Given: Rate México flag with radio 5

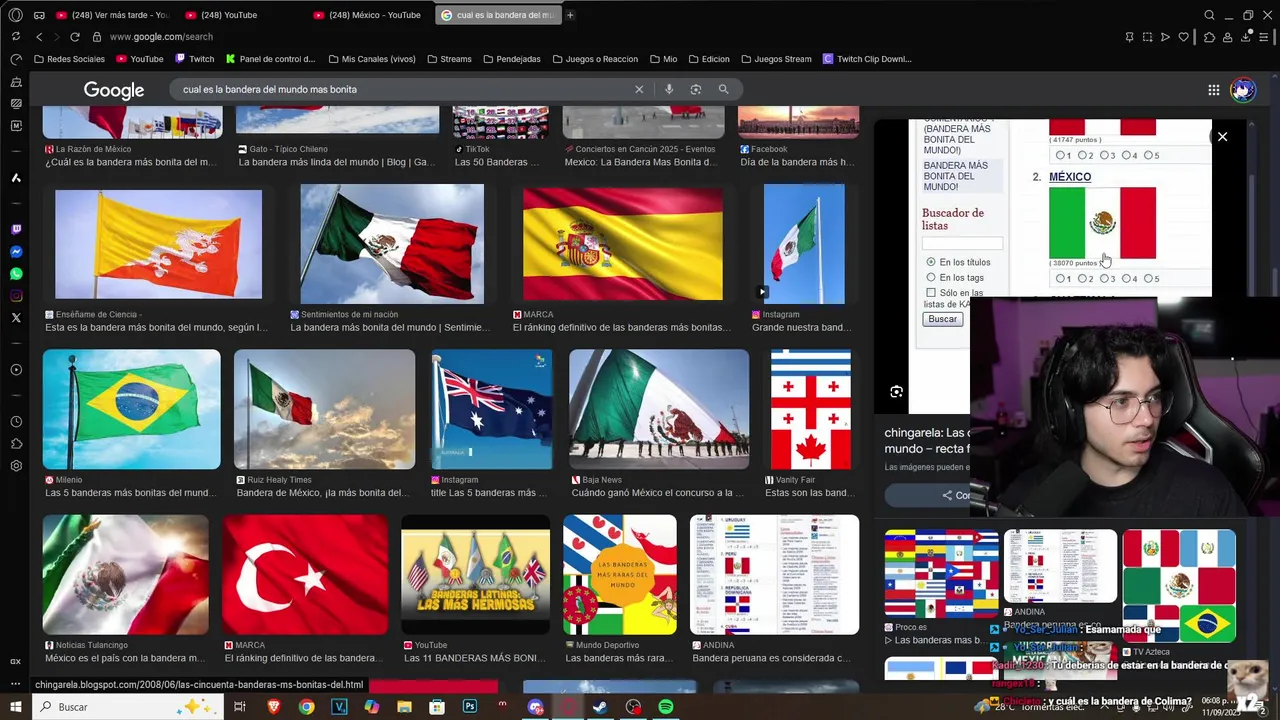Looking at the screenshot, I should (x=1148, y=279).
